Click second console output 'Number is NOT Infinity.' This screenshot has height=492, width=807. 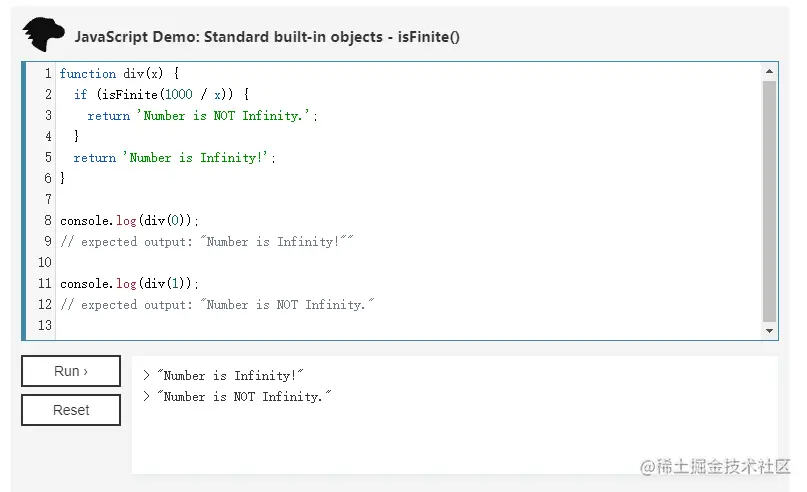click(243, 397)
